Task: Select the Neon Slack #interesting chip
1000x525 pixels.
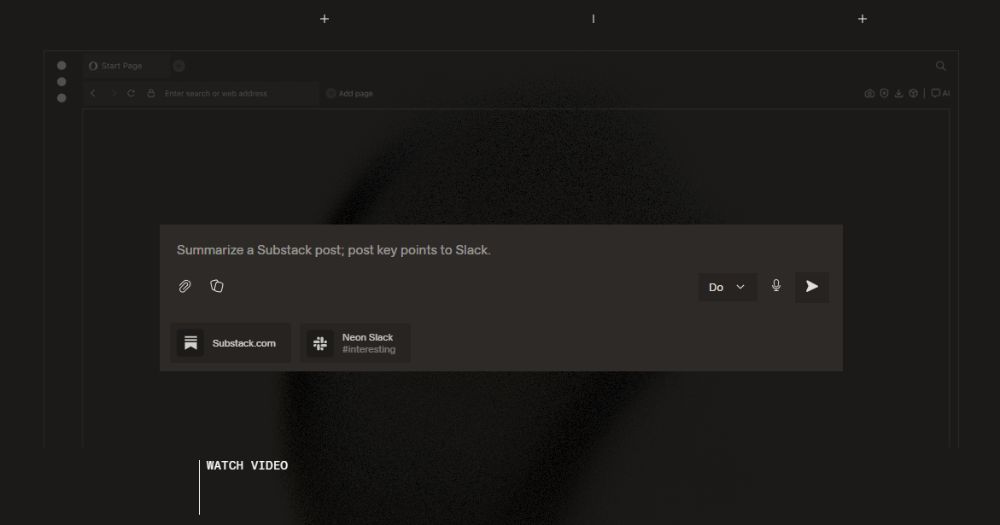Action: [x=355, y=343]
